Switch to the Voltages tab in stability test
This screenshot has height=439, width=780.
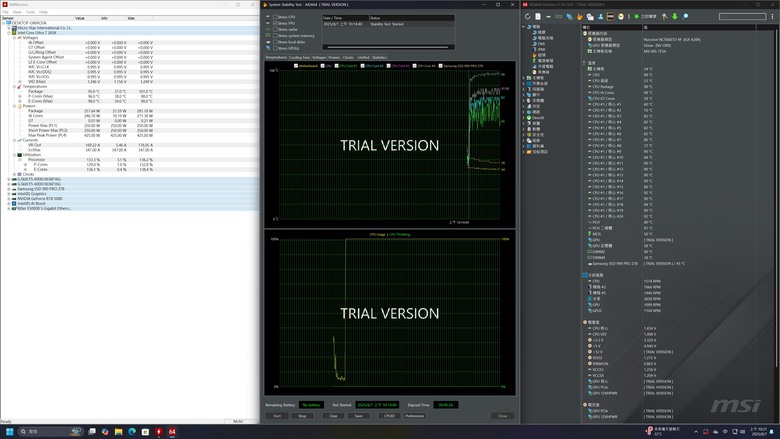click(x=319, y=58)
